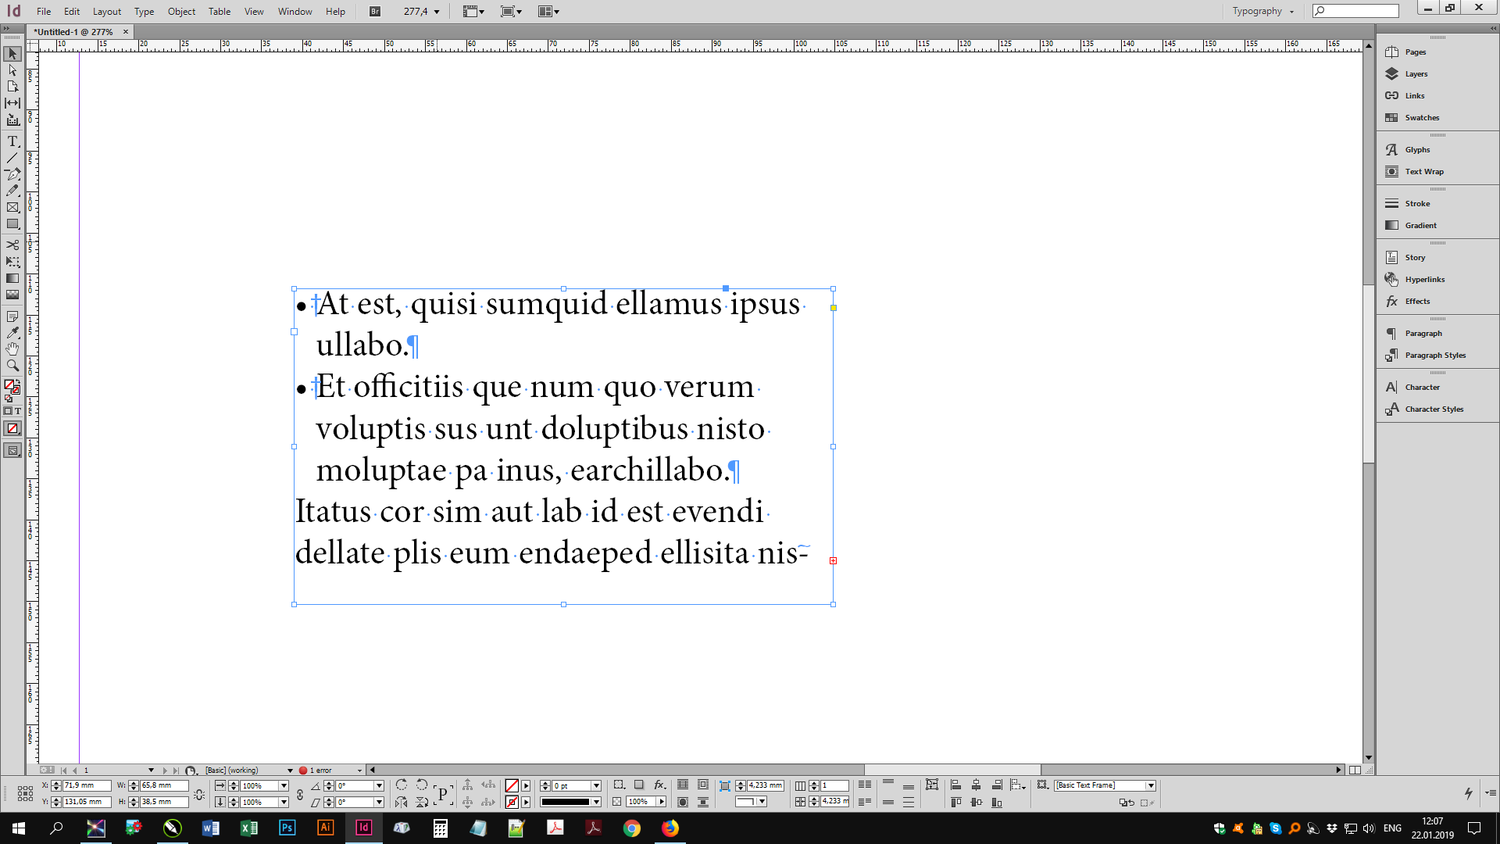
Task: Open the Layers panel
Action: tap(1406, 74)
